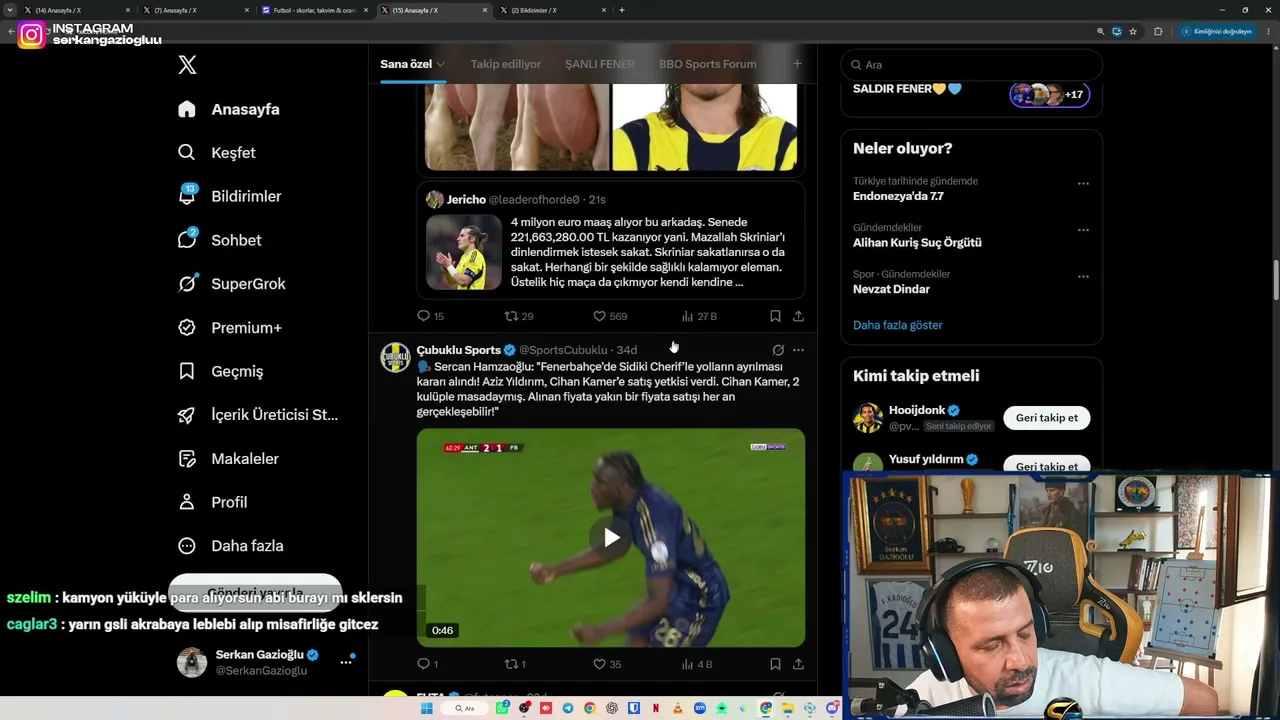Image resolution: width=1280 pixels, height=720 pixels.
Task: Click the browser page scrollbar
Action: [x=1275, y=280]
